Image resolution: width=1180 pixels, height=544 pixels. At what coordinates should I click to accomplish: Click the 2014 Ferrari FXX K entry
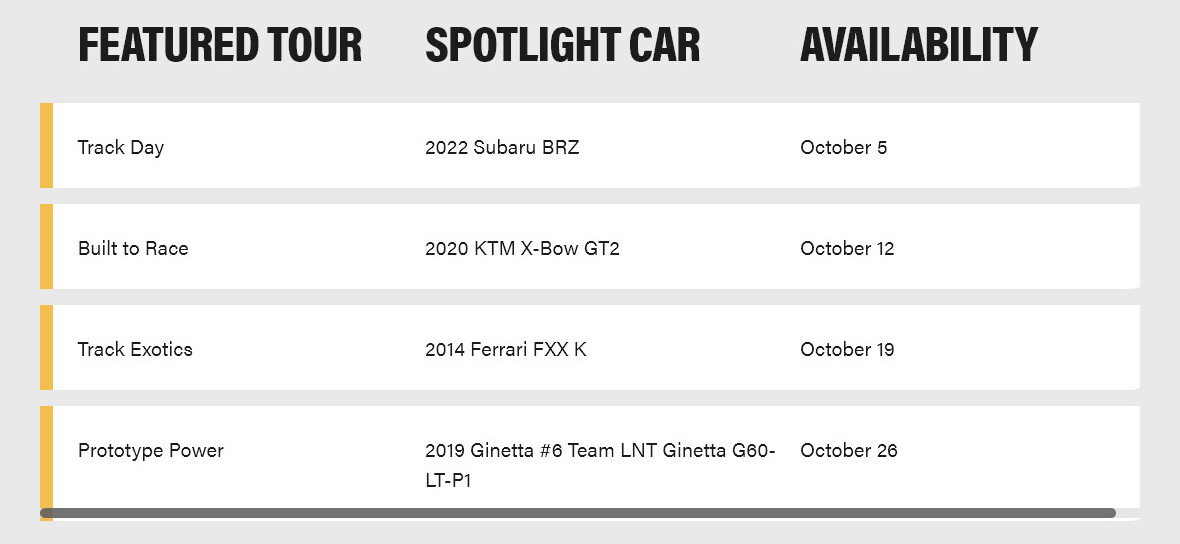tap(506, 349)
